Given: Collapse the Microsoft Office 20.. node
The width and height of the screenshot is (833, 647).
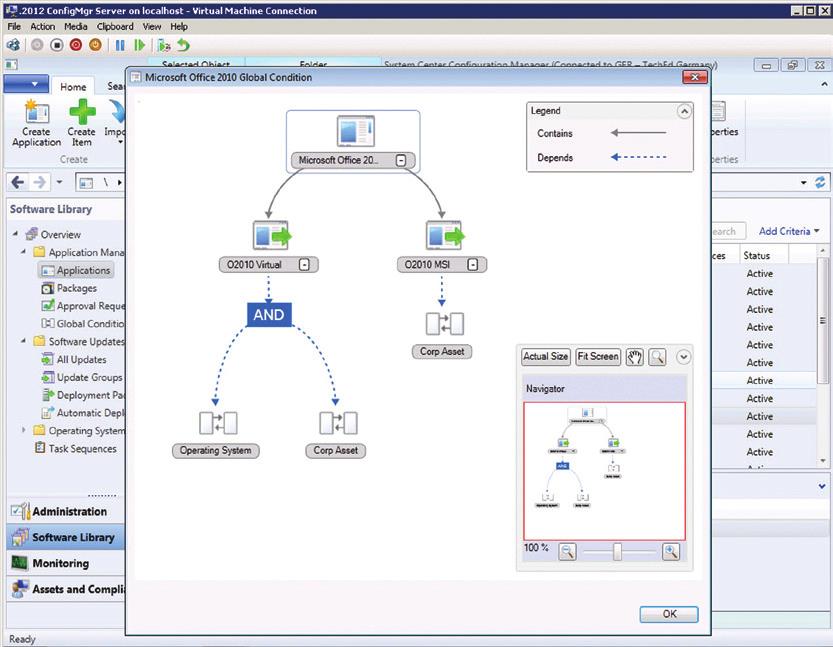Looking at the screenshot, I should (401, 160).
